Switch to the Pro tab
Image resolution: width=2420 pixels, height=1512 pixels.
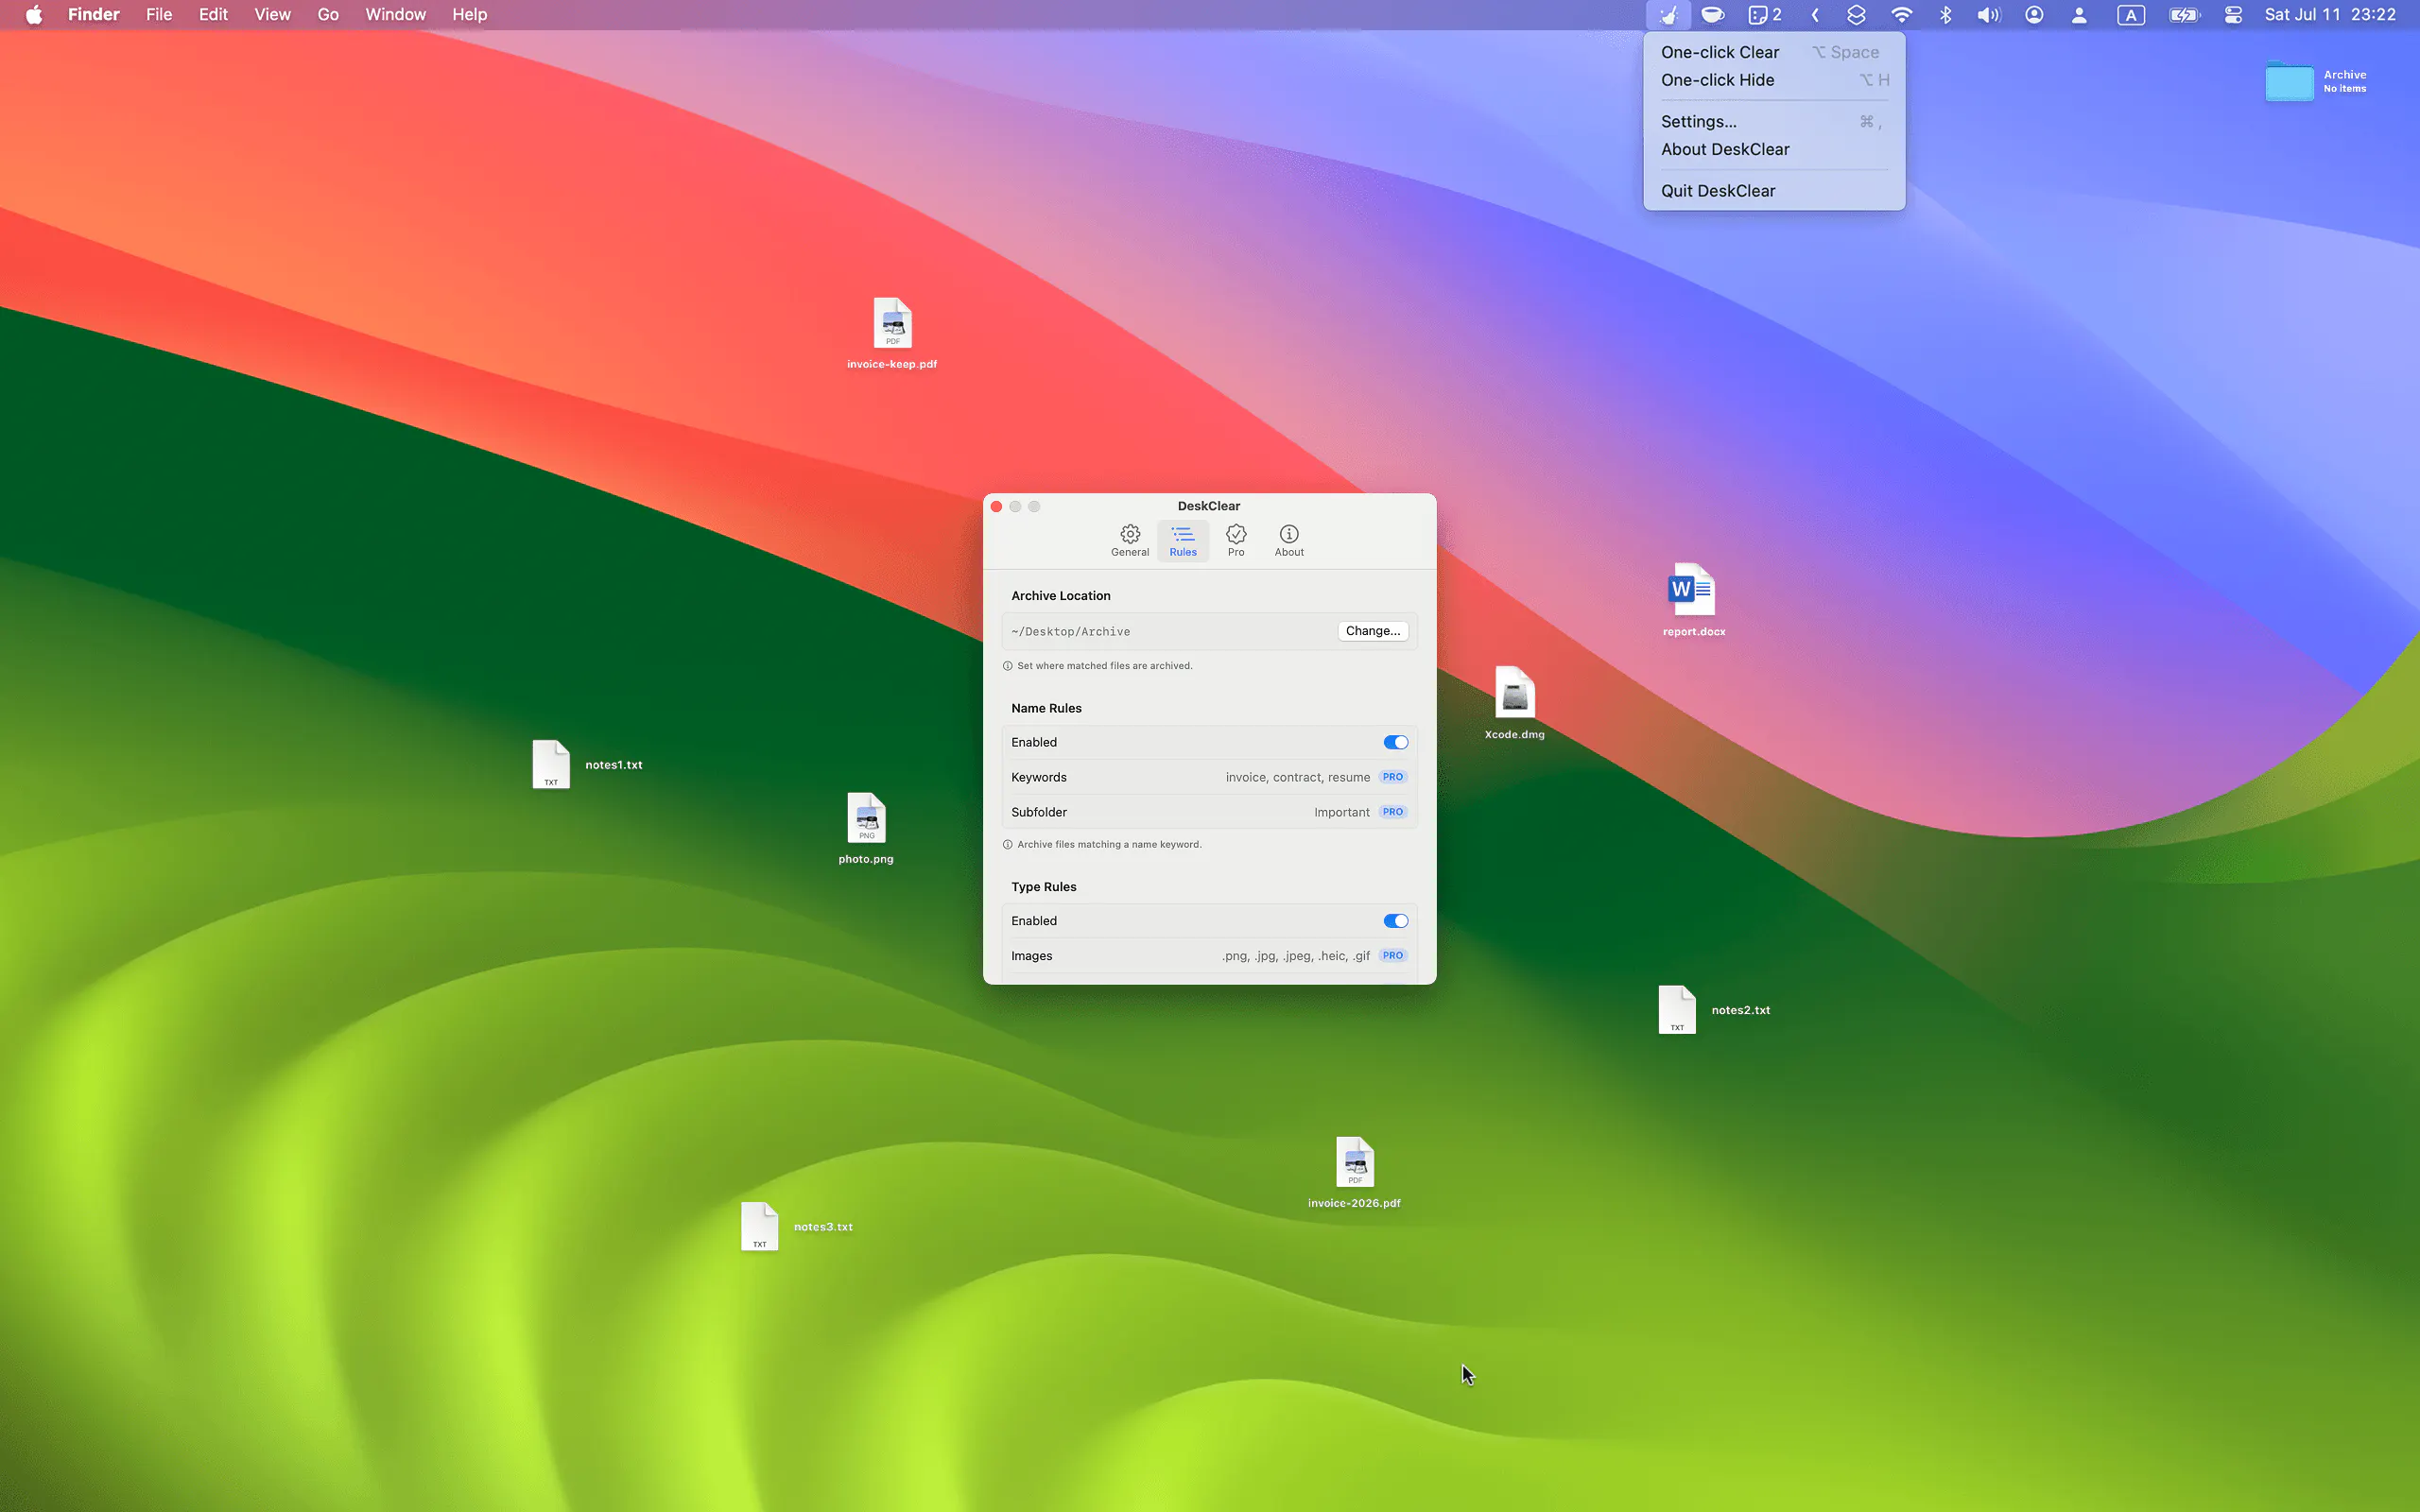(1236, 540)
